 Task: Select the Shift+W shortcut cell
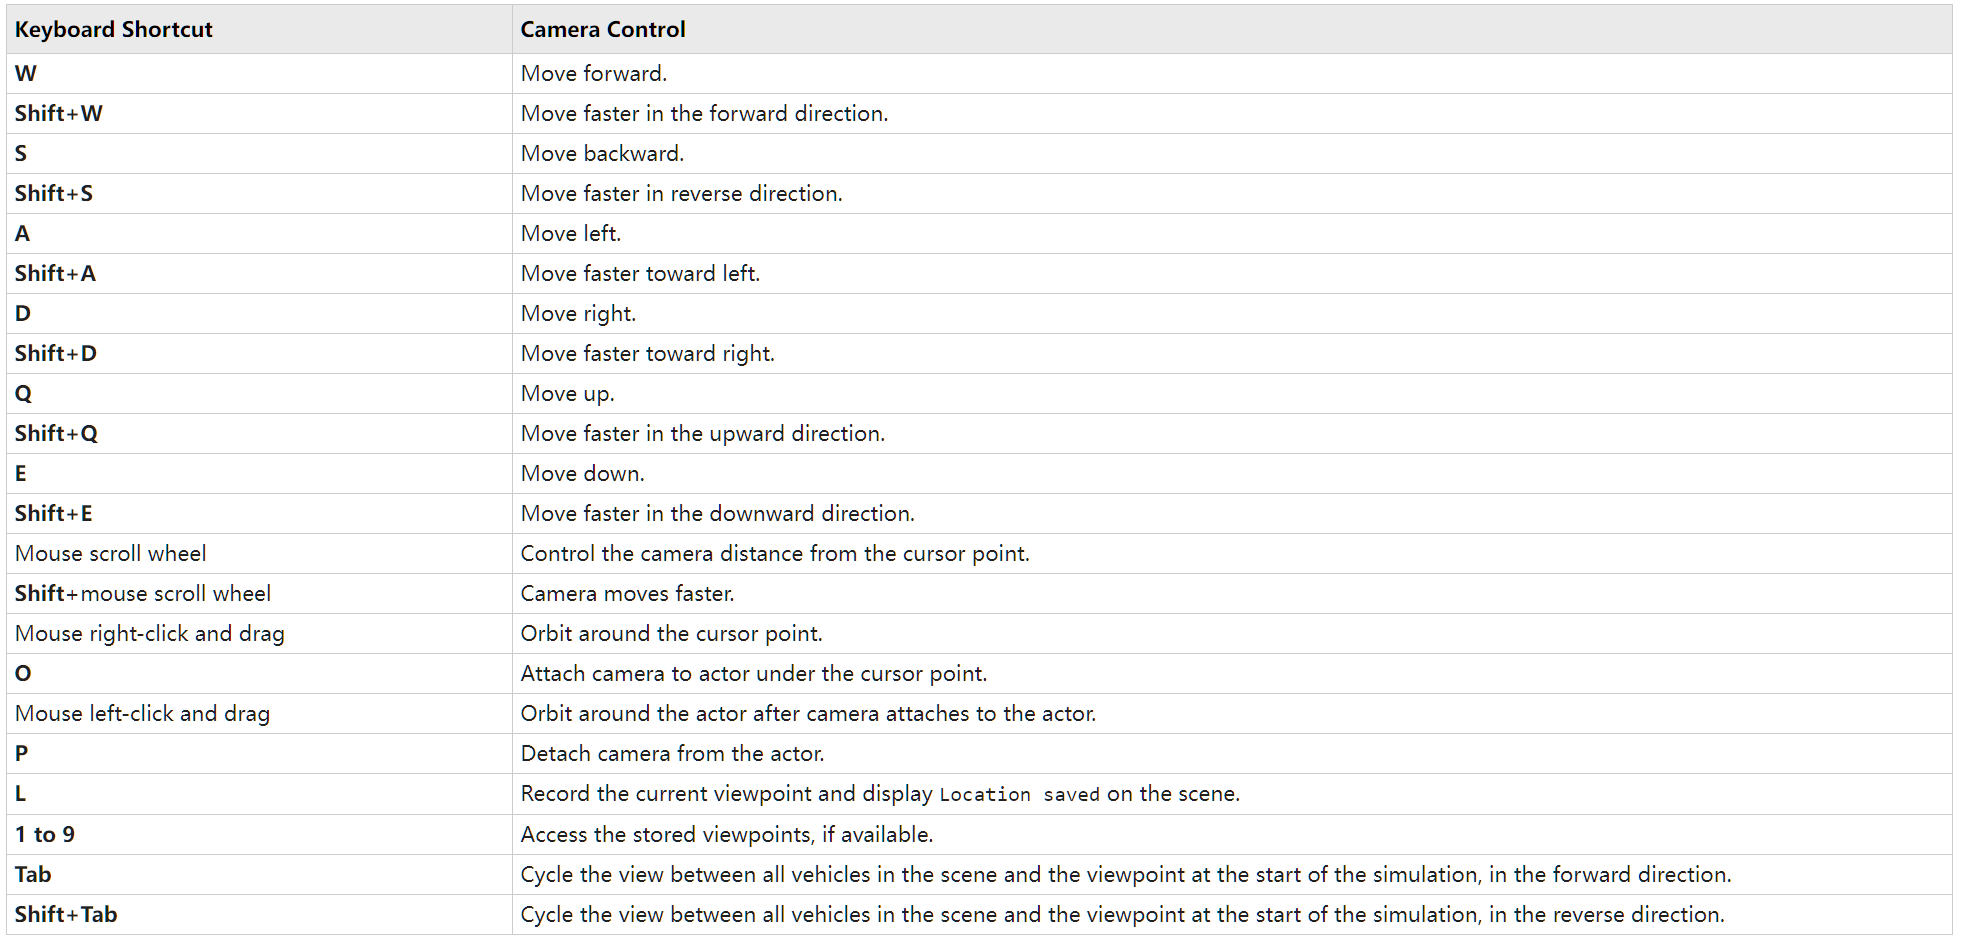(59, 114)
